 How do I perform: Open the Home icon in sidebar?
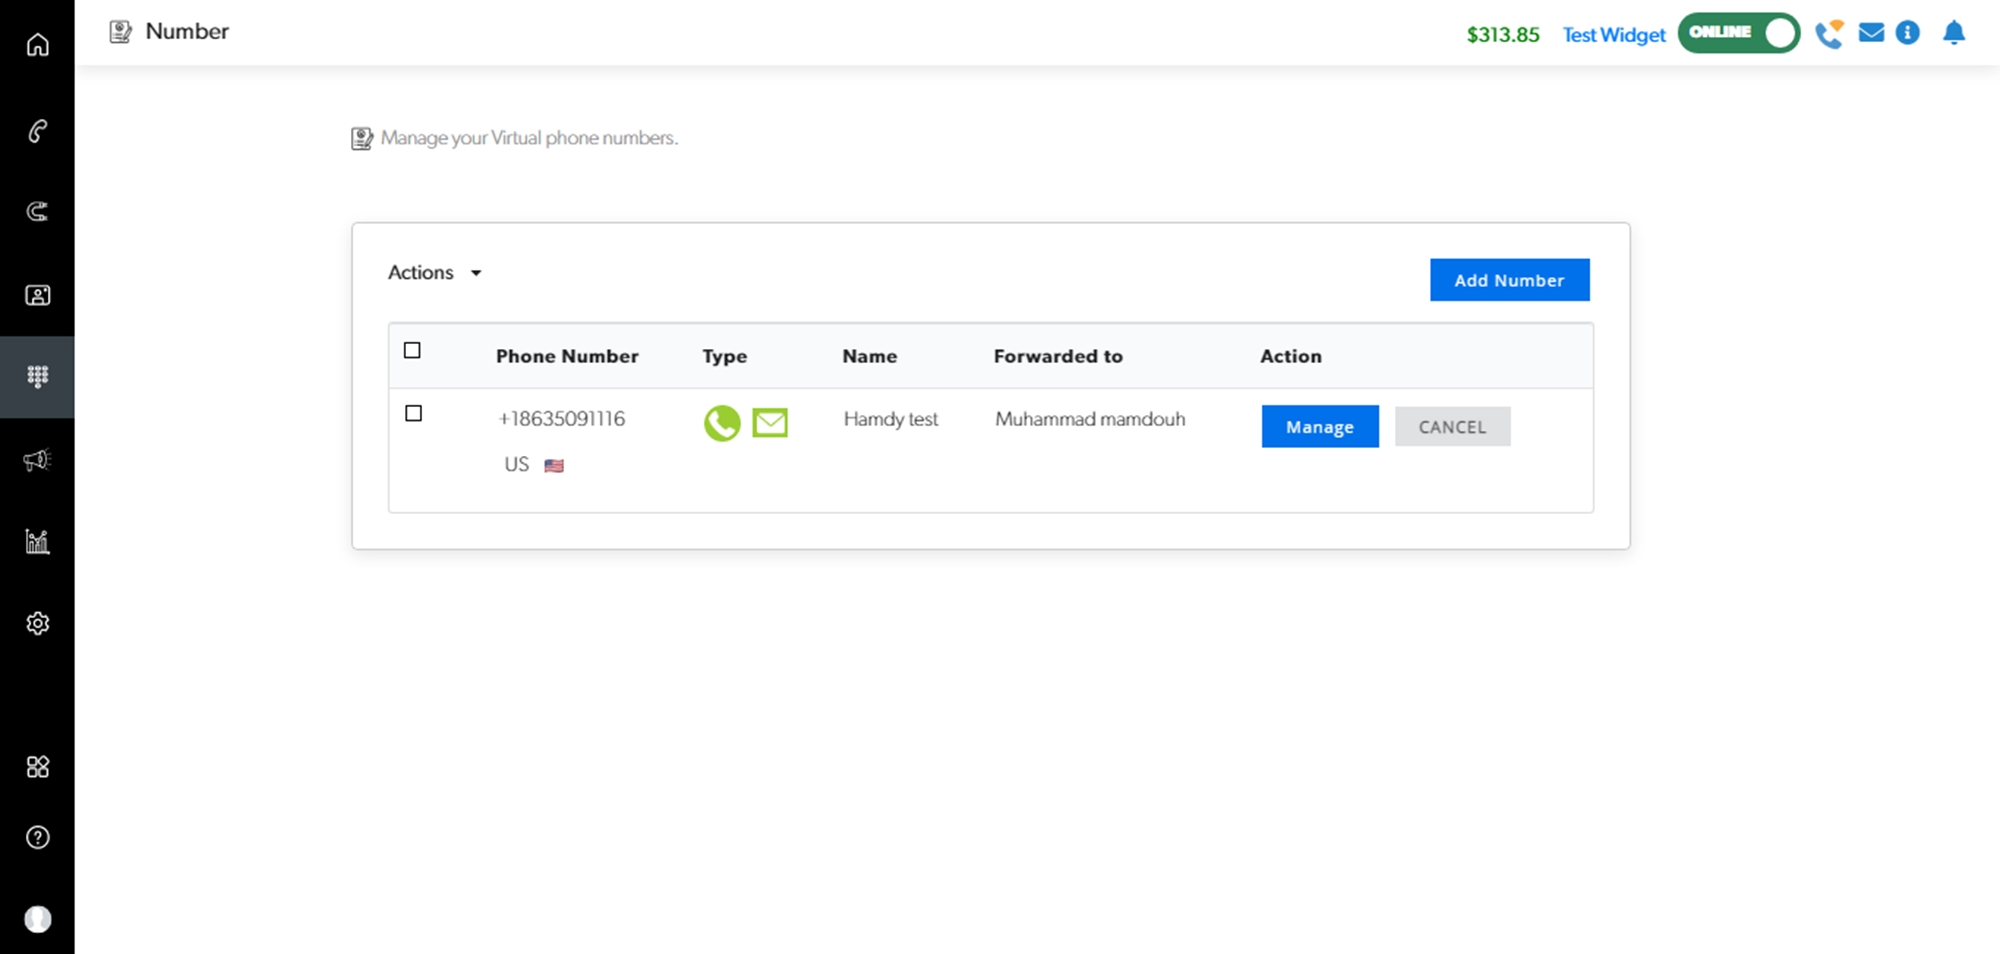37,45
